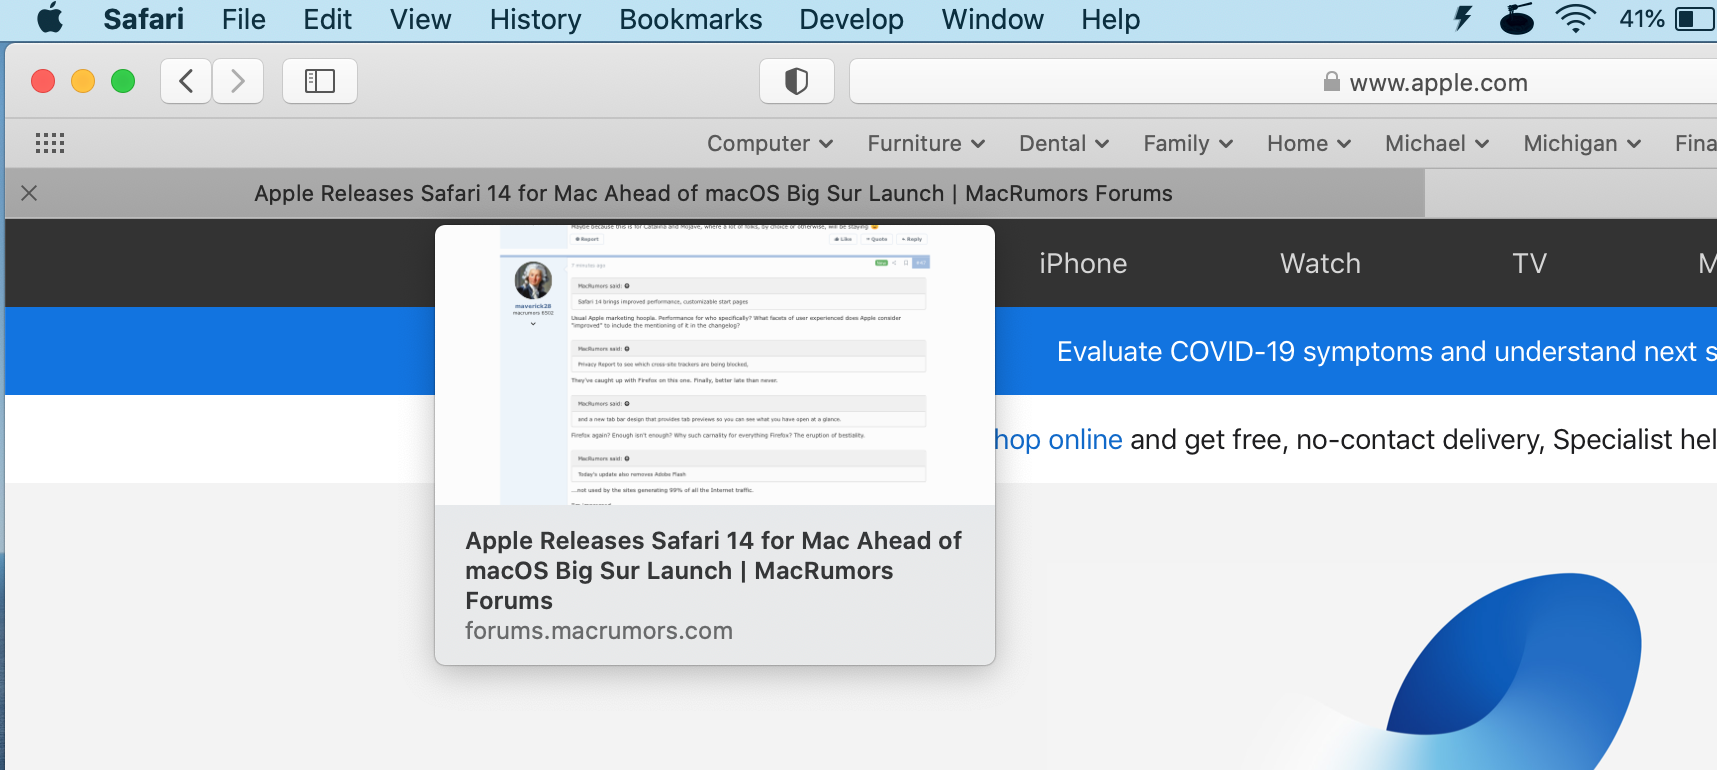Show the Top Sites grid icon
Viewport: 1717px width, 770px height.
[50, 143]
